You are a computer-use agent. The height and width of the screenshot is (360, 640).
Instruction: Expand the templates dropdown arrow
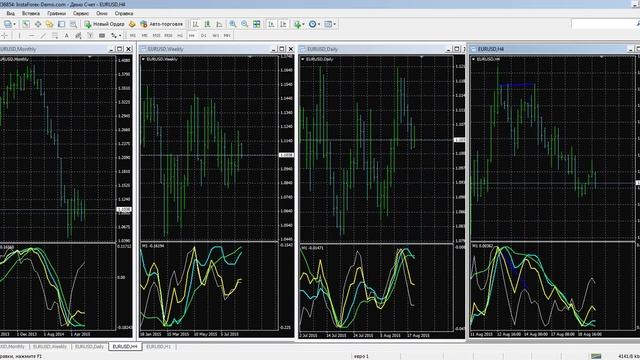click(334, 24)
